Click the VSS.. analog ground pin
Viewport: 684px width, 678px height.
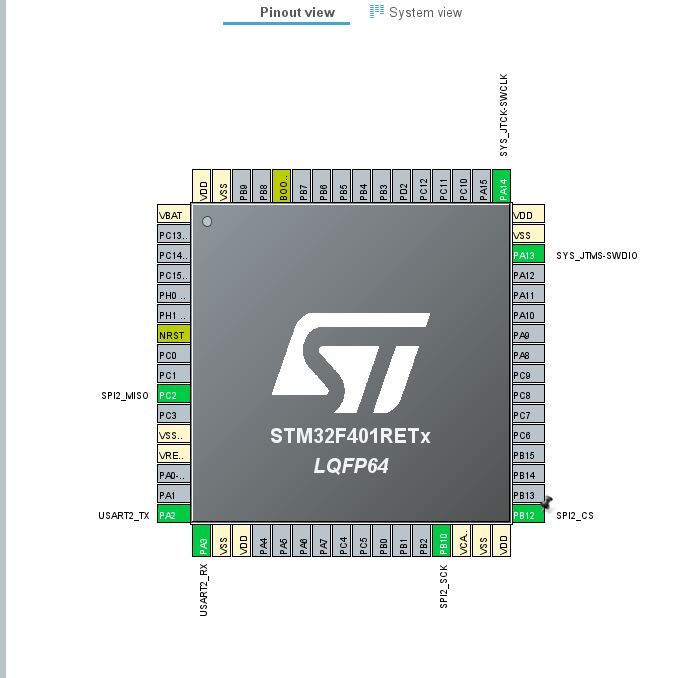[174, 435]
